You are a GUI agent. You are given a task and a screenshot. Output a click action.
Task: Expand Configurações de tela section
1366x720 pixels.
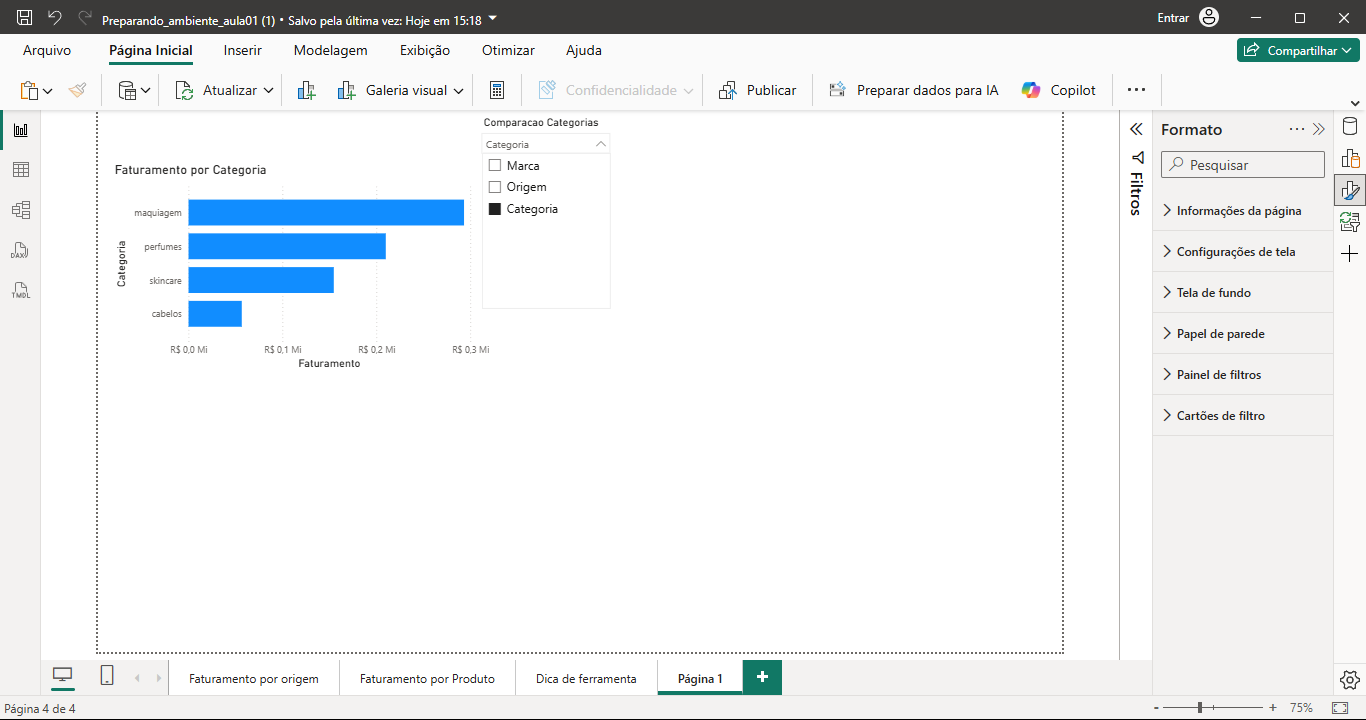coord(1243,252)
